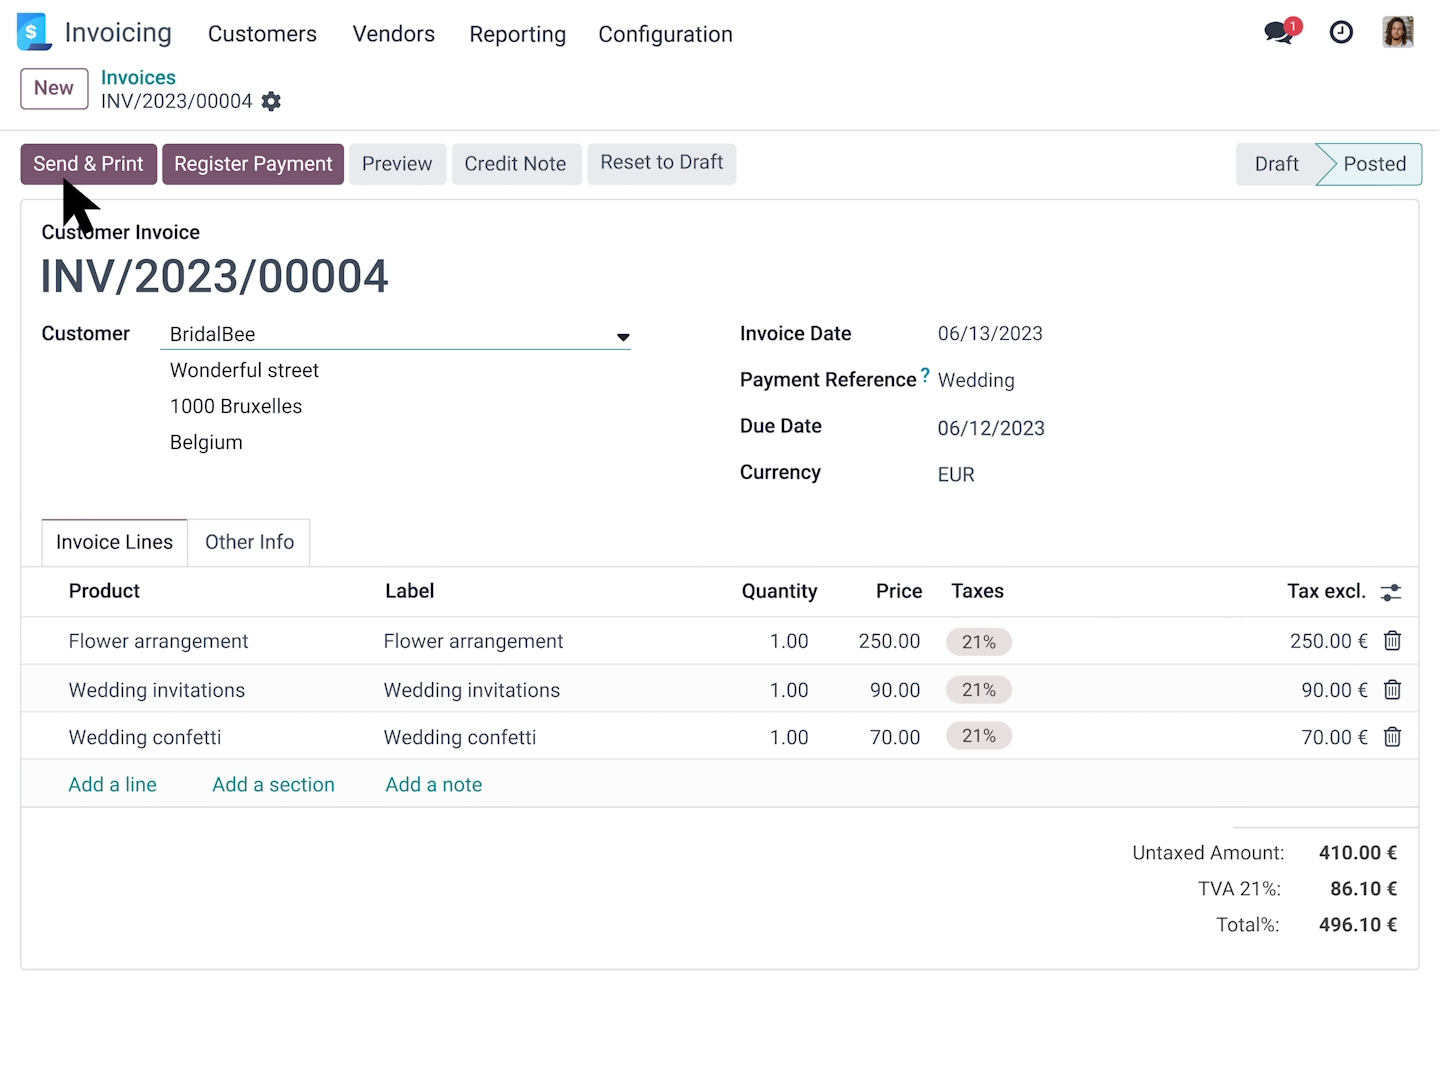Click the 21% tax tag on Flower arrangement
Screen dimensions: 1440x1080
[x=978, y=642]
